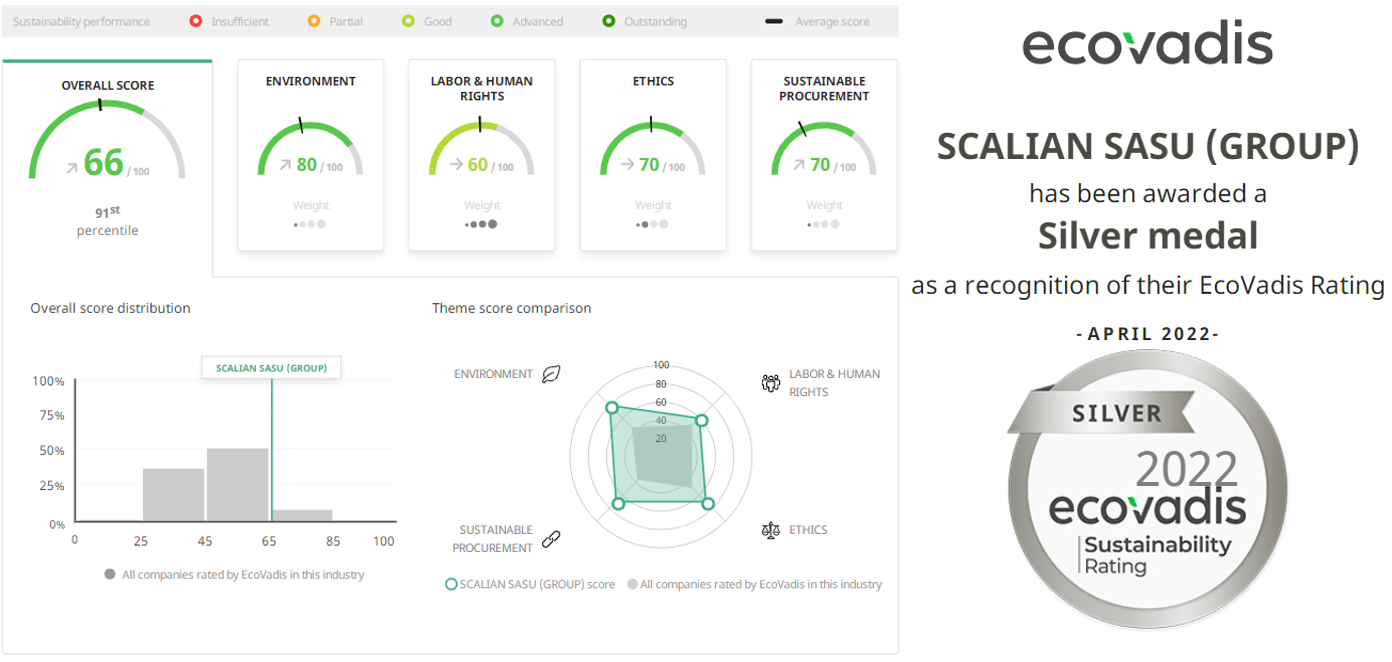Select the Ethics score card
The height and width of the screenshot is (662, 1392).
point(653,155)
